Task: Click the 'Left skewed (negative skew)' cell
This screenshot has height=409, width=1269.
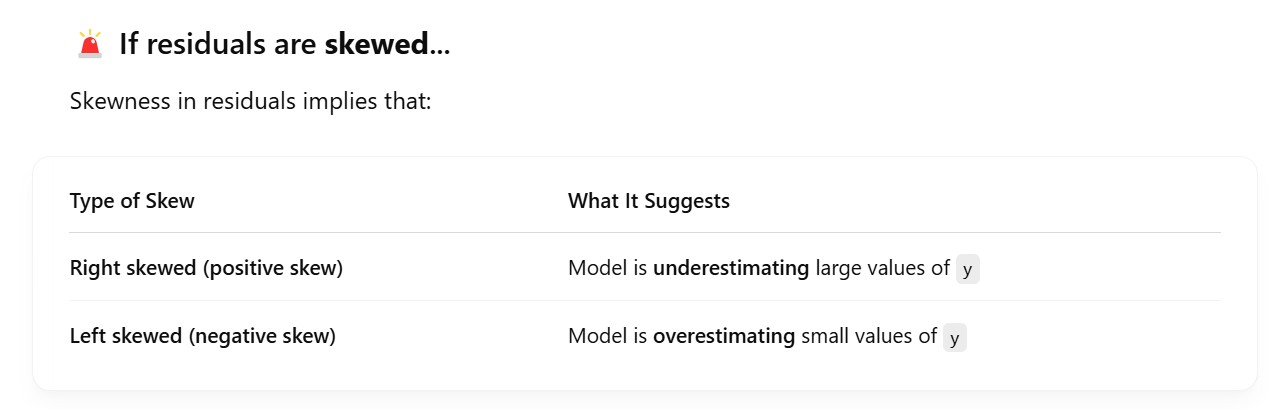Action: pos(202,336)
